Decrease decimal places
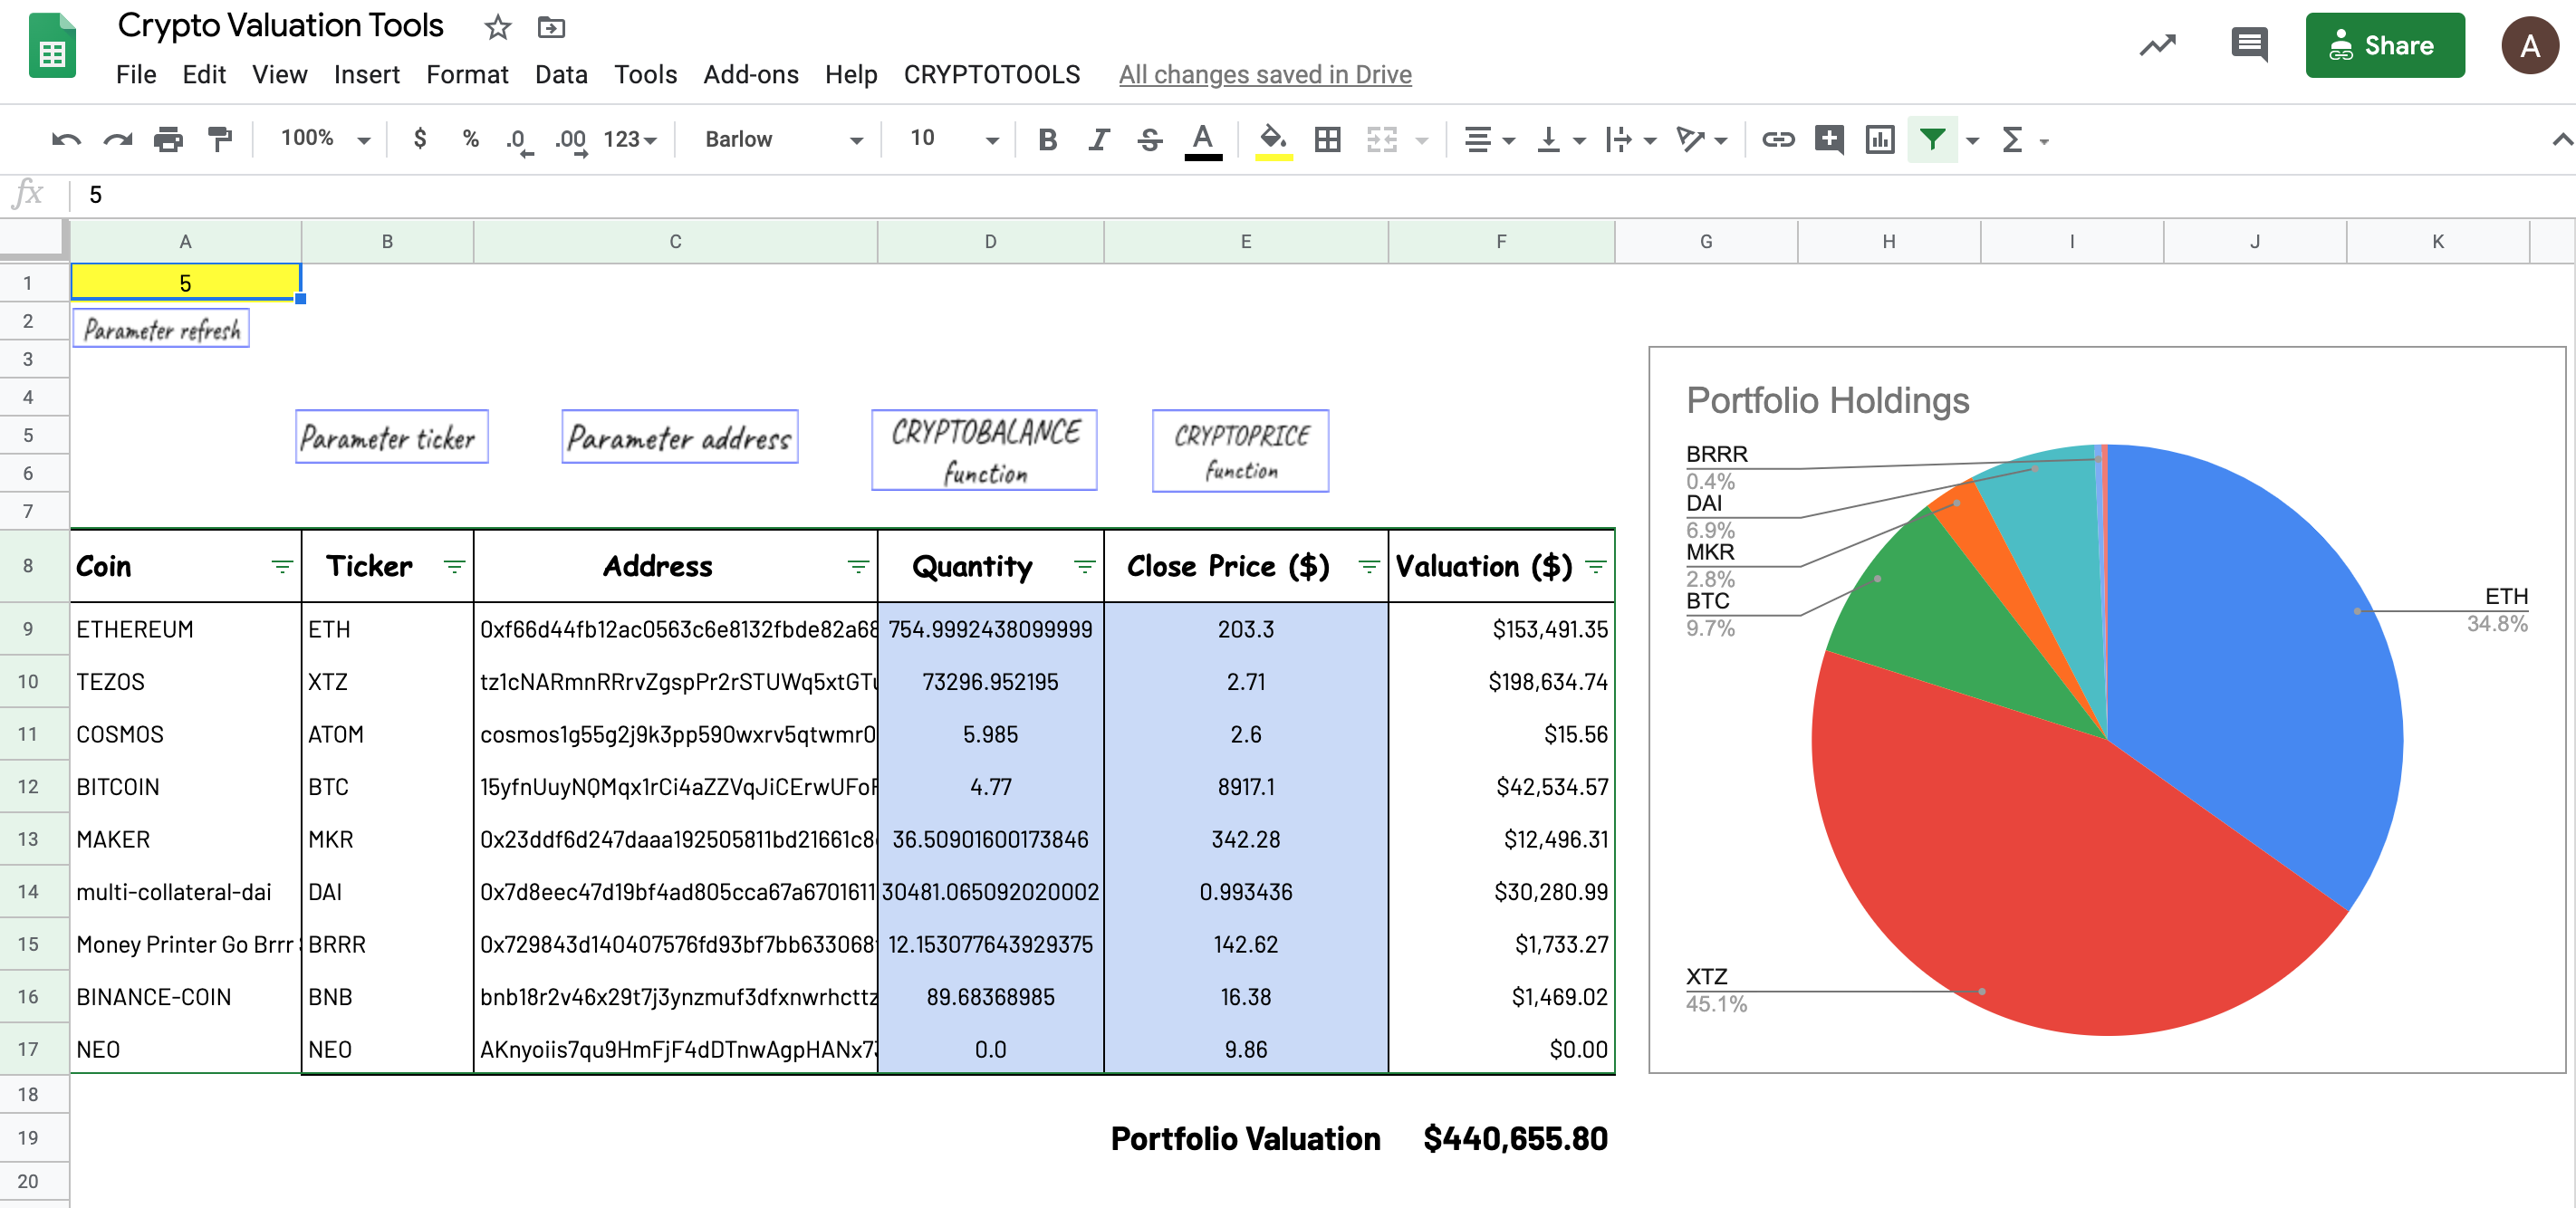This screenshot has width=2576, height=1208. pyautogui.click(x=518, y=141)
